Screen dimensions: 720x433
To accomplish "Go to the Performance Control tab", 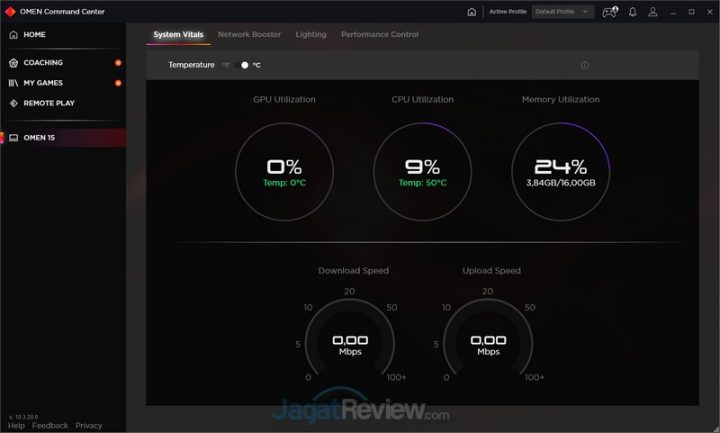I will [380, 34].
